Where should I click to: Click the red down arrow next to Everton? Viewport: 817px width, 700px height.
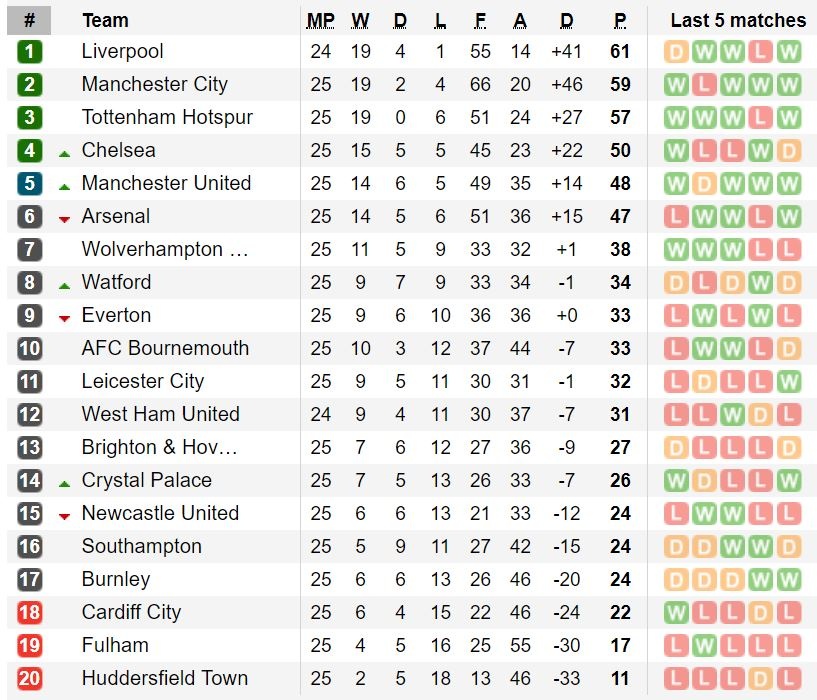pos(64,317)
